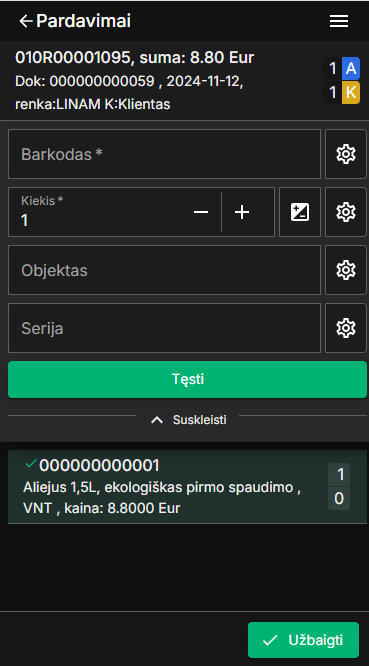Open settings gear next to Kiekis field
This screenshot has width=369, height=666.
tap(346, 212)
